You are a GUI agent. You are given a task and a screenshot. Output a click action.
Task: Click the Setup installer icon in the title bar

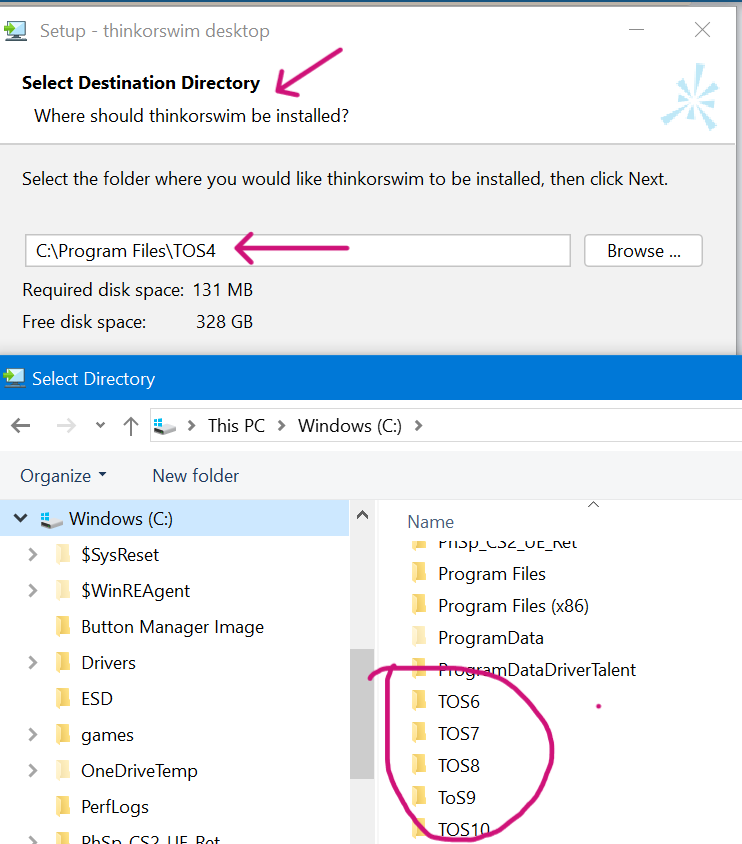(x=15, y=31)
